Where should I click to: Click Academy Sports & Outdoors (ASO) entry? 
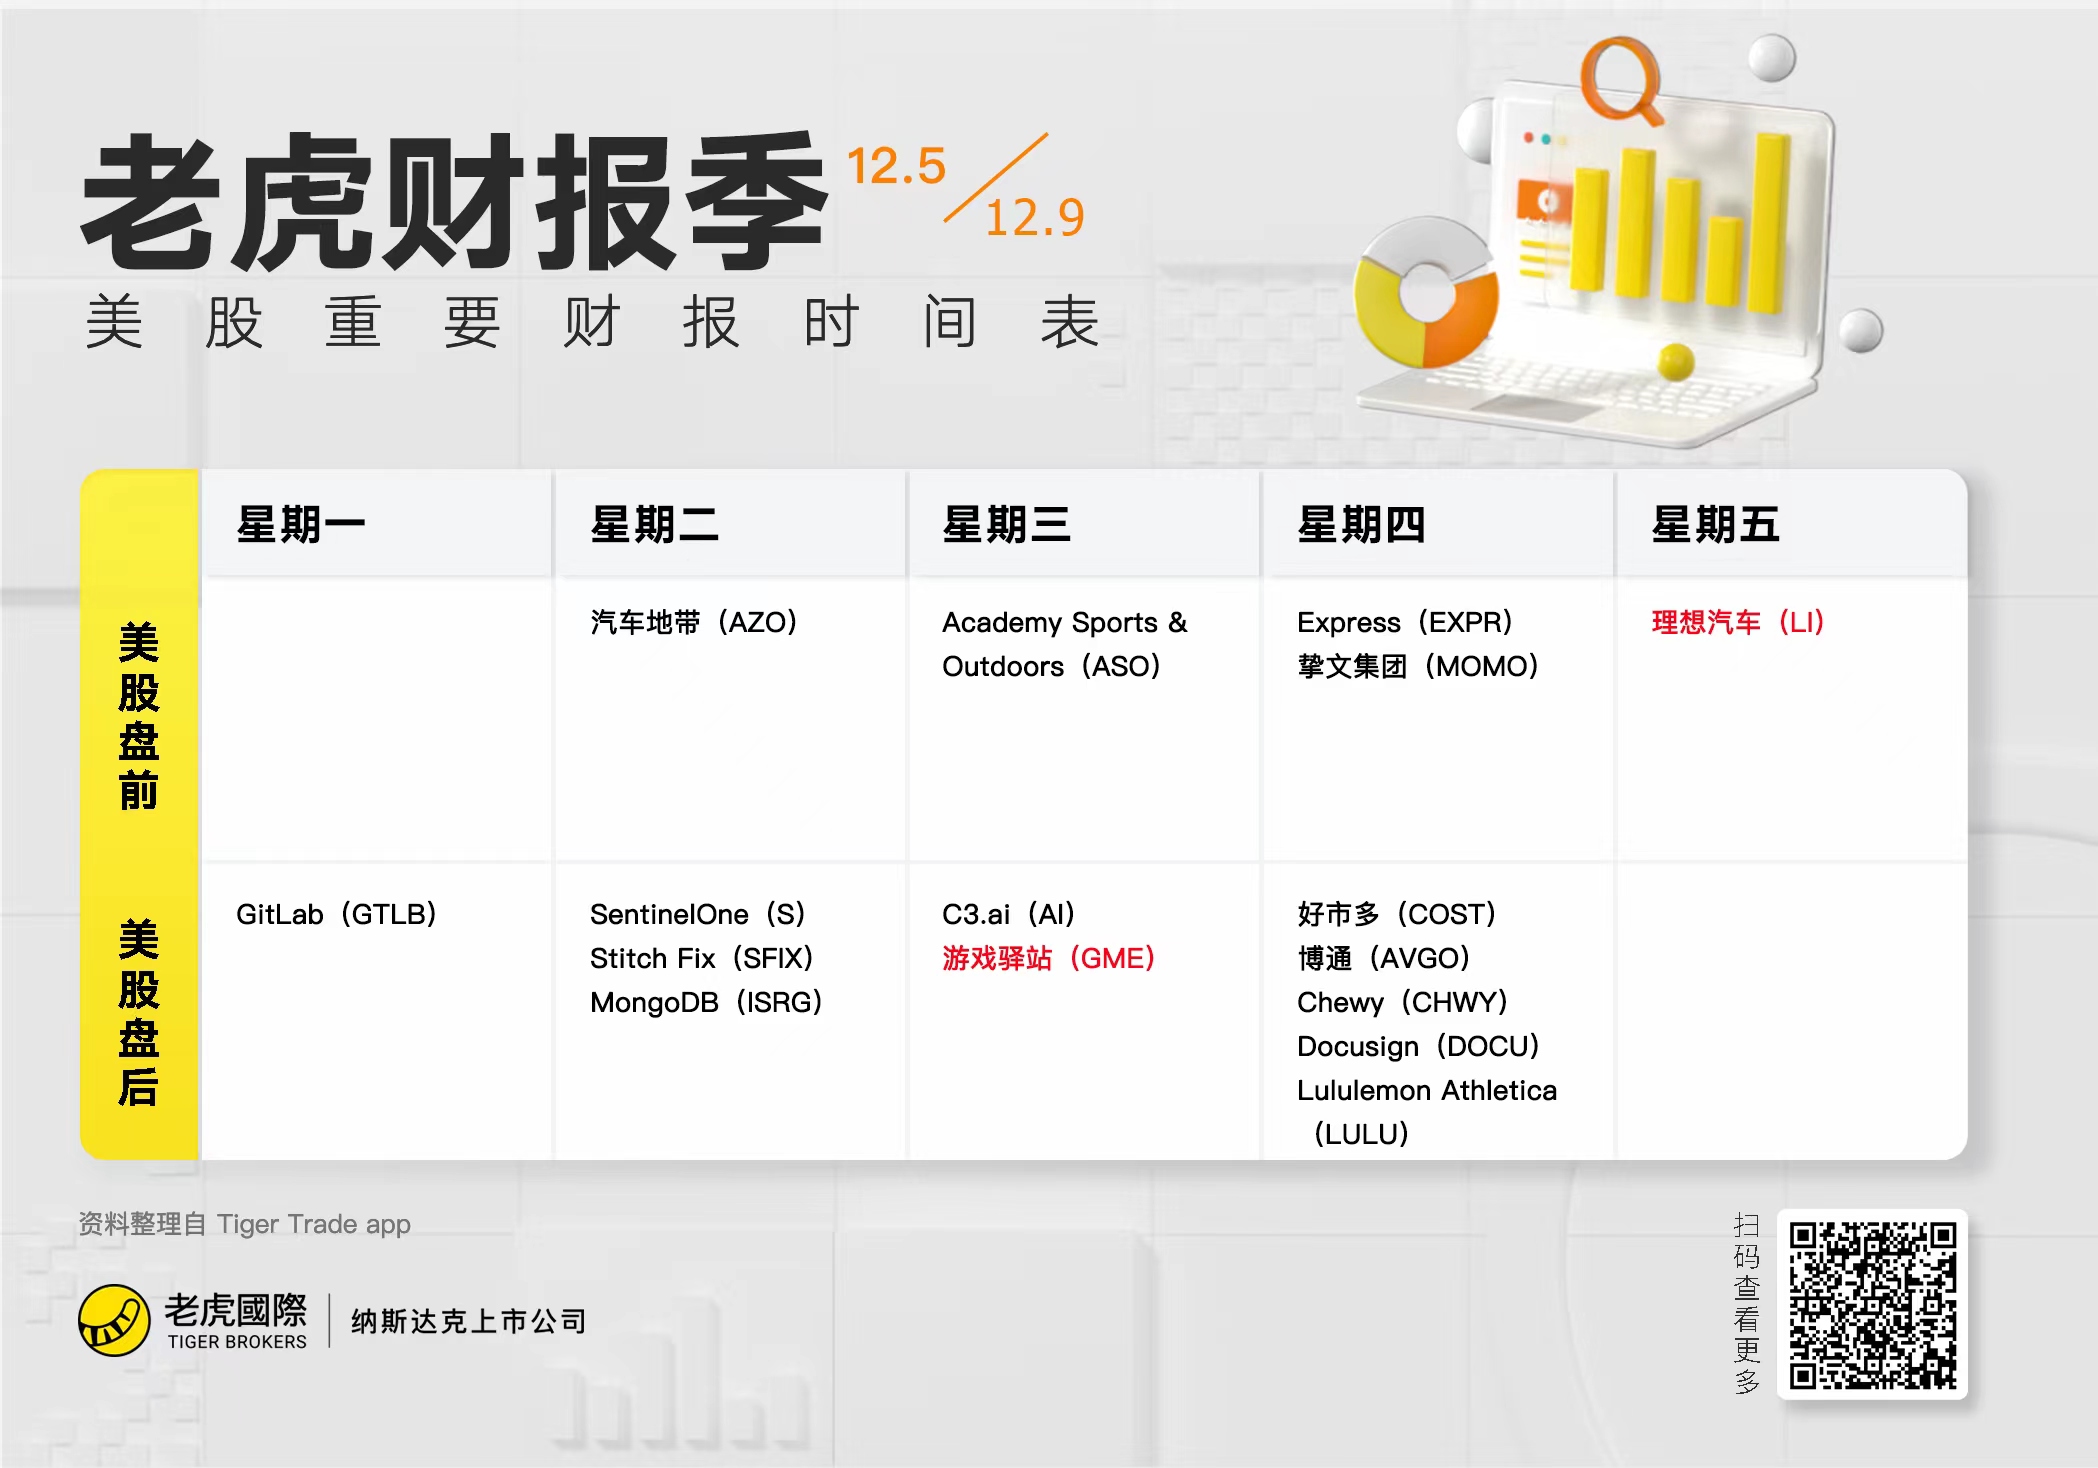(1065, 644)
